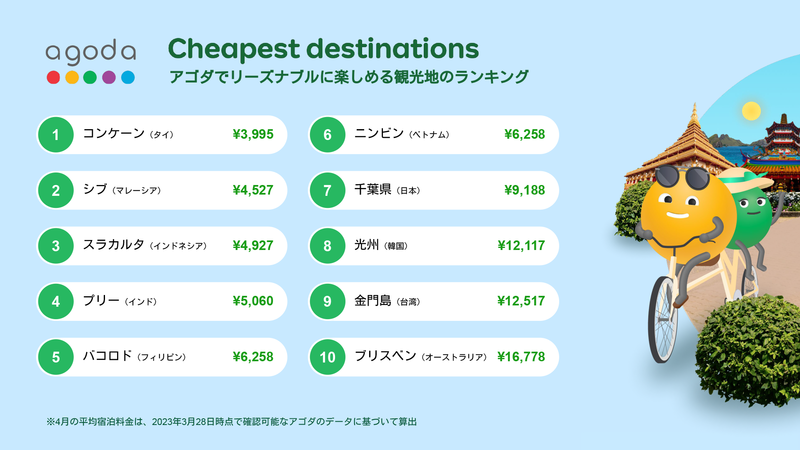Click the number 8 rank circle

coord(327,246)
